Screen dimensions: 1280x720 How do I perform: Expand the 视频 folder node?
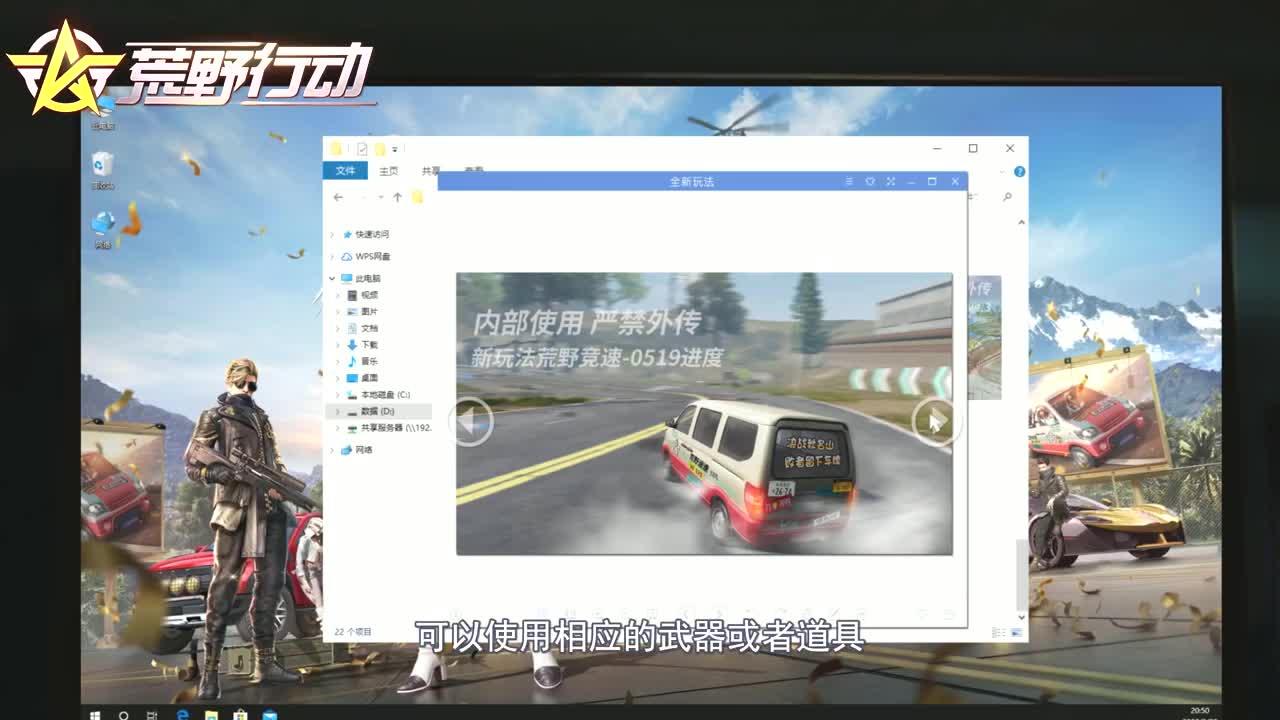tap(338, 295)
